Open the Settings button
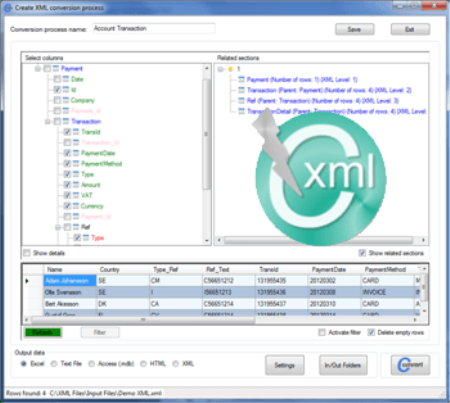 point(285,365)
